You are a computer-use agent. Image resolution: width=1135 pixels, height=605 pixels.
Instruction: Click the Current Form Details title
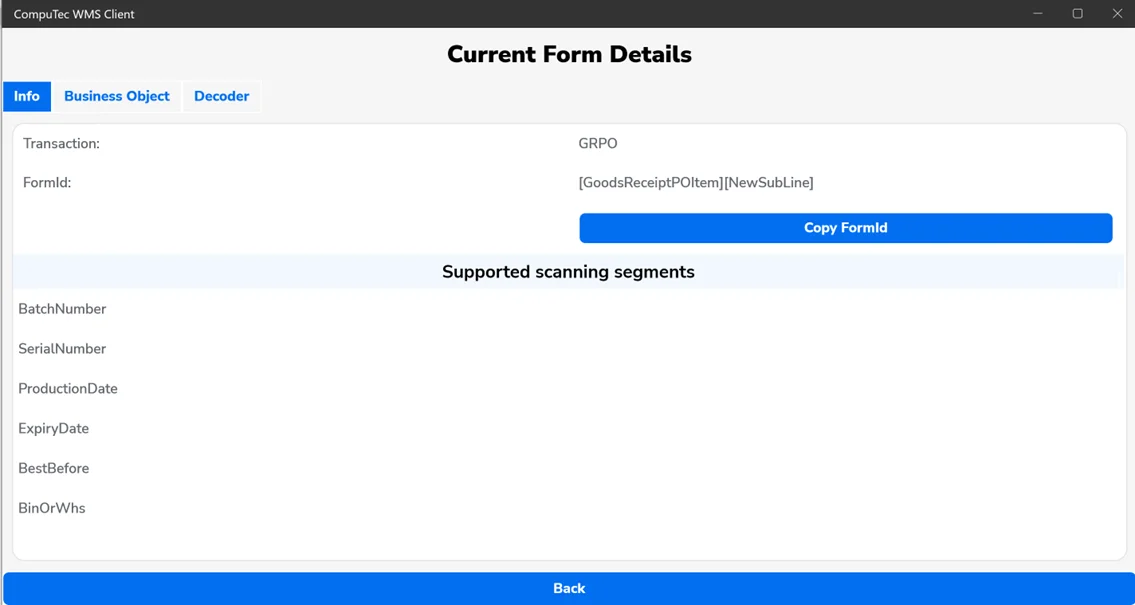568,54
